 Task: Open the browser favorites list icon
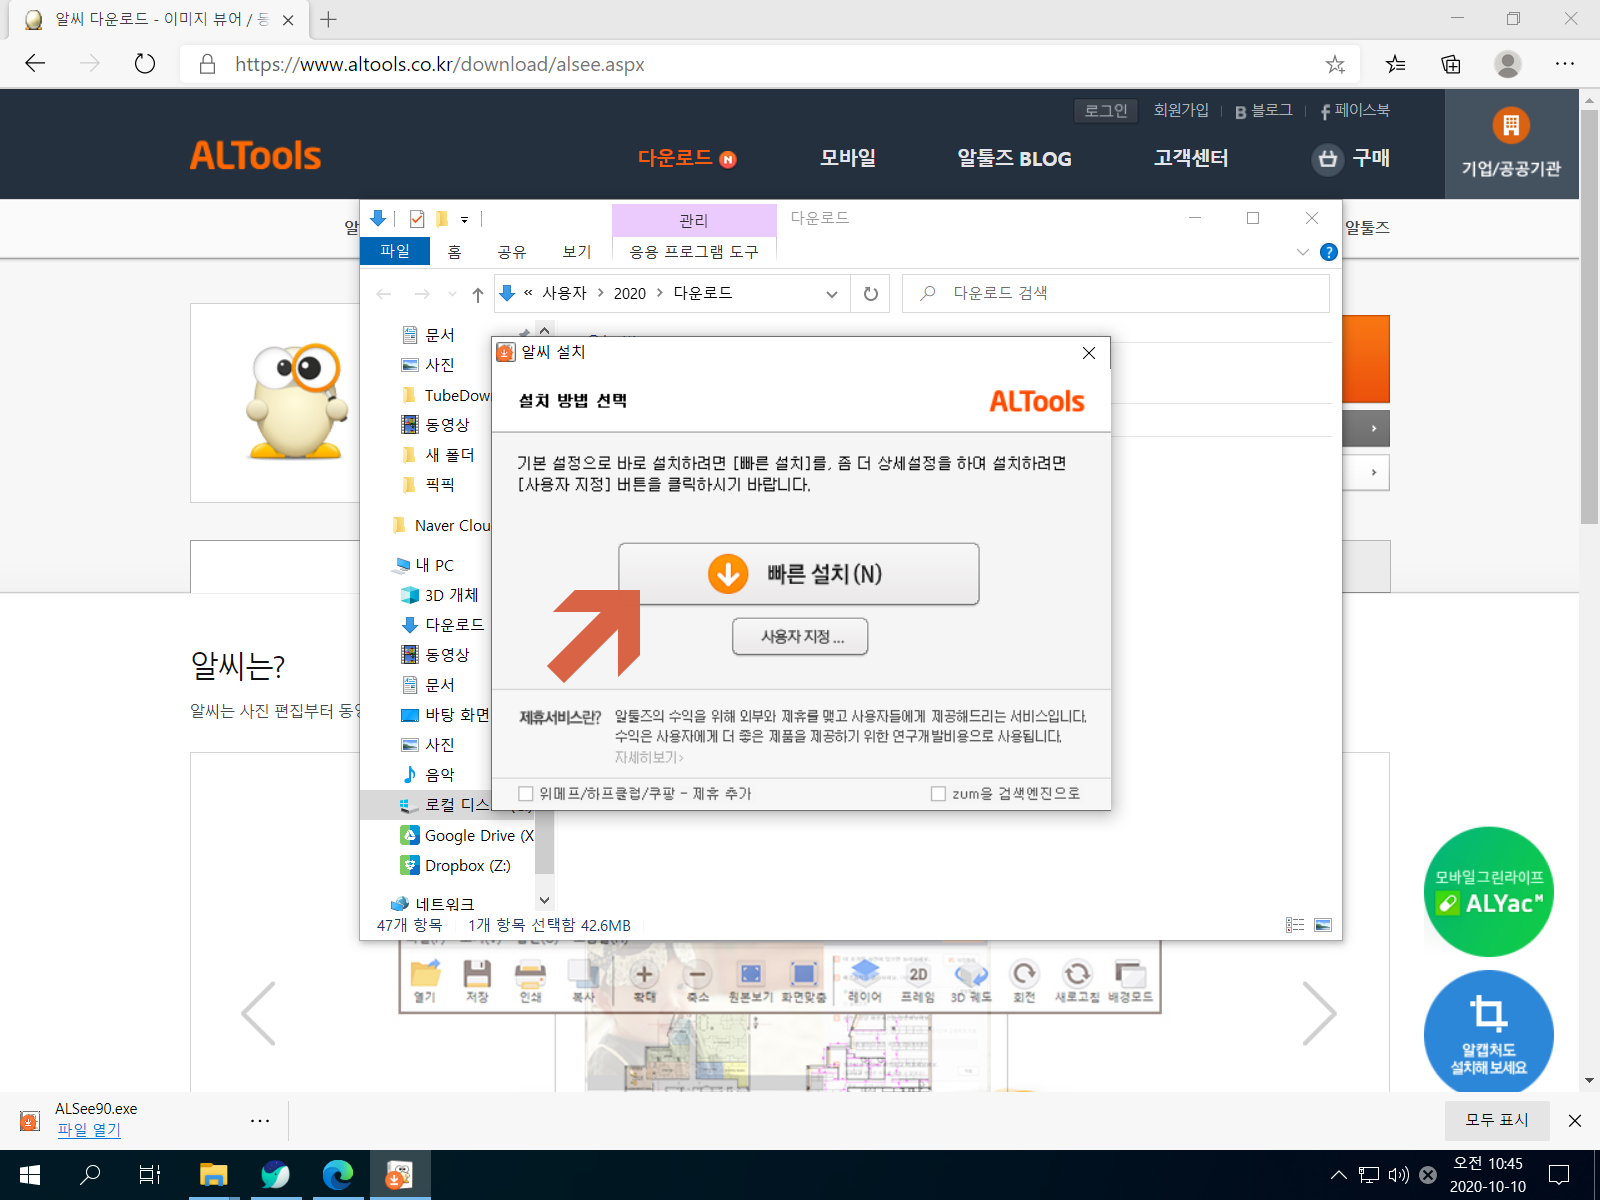(1395, 64)
